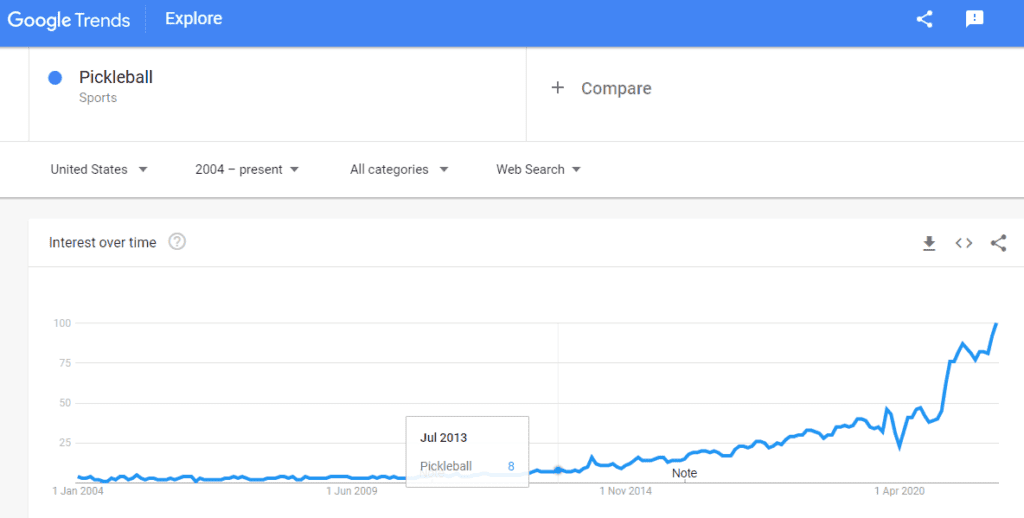Download the interest over time CSV
Viewport: 1024px width, 518px height.
929,243
